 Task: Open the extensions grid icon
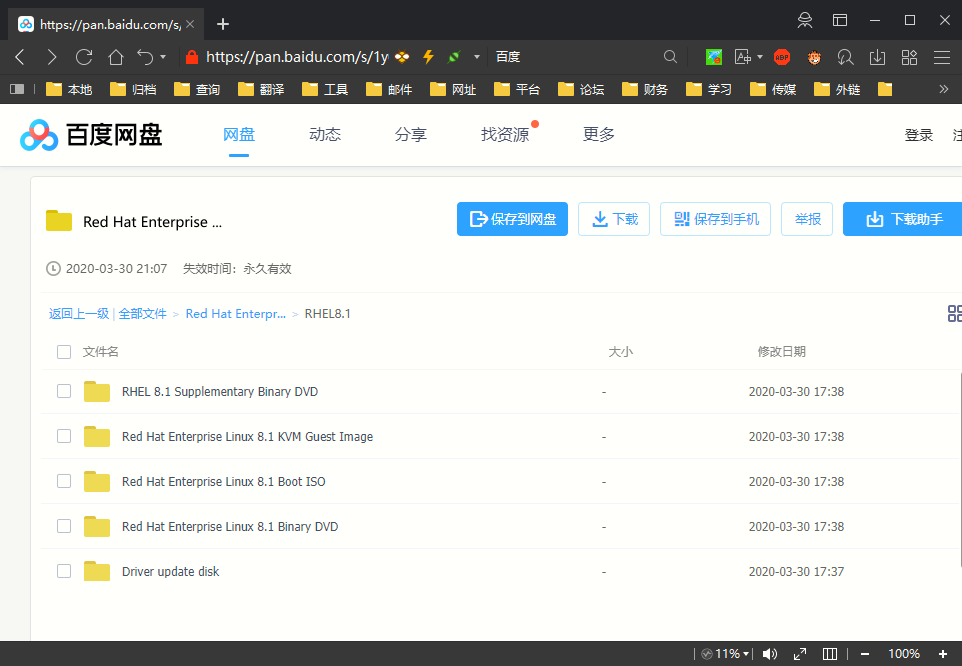[x=909, y=57]
